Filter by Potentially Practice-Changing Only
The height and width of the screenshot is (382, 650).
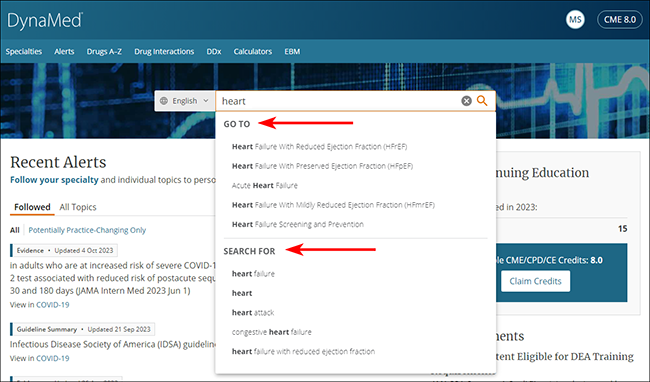tap(87, 230)
